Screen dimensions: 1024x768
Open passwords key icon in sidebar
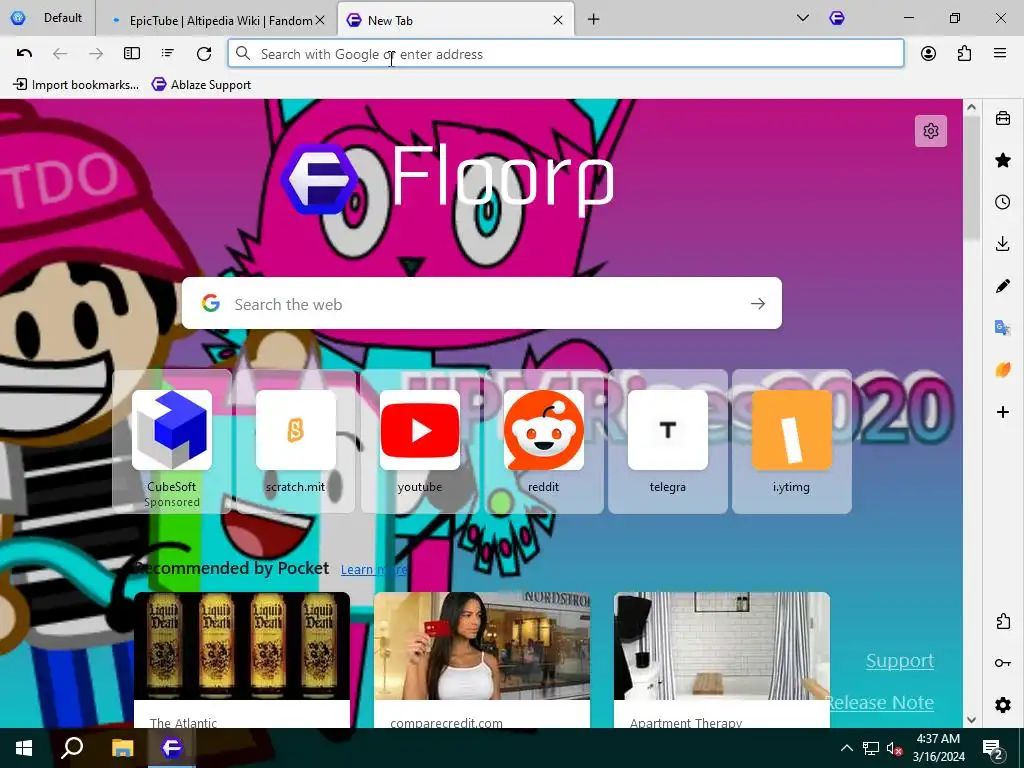pyautogui.click(x=1002, y=663)
